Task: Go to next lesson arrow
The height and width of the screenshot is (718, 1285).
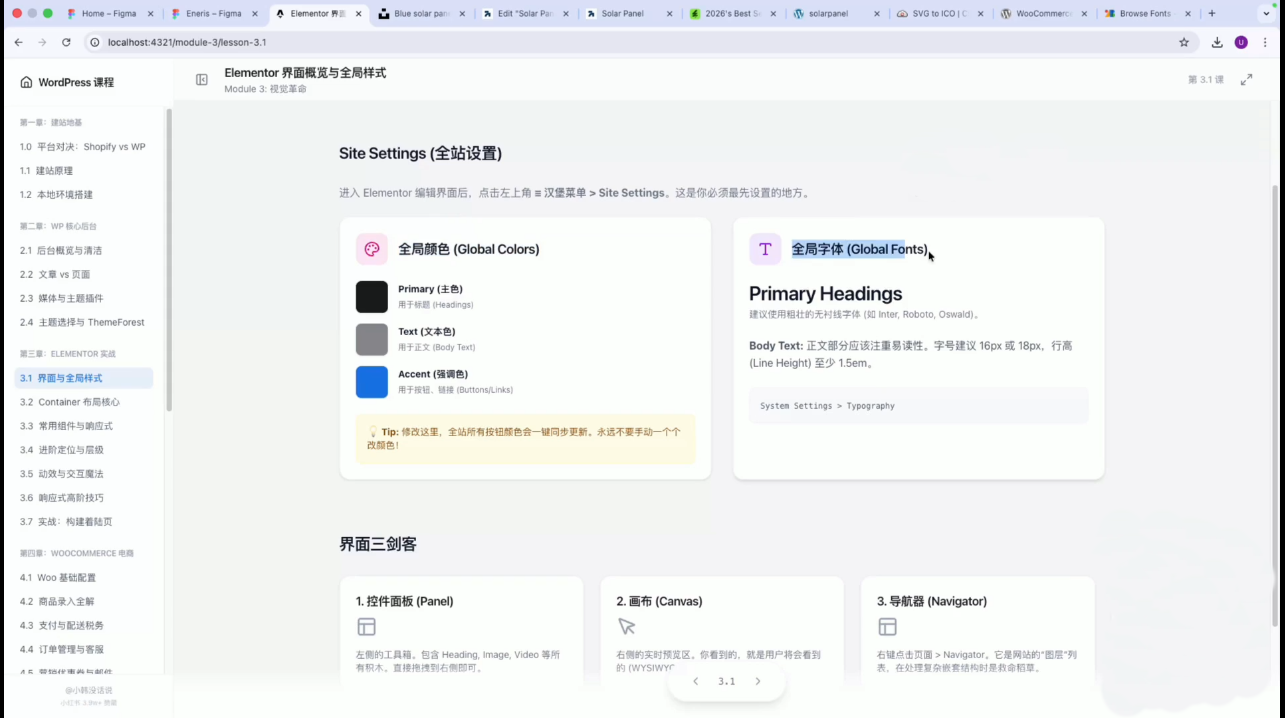Action: pos(758,681)
